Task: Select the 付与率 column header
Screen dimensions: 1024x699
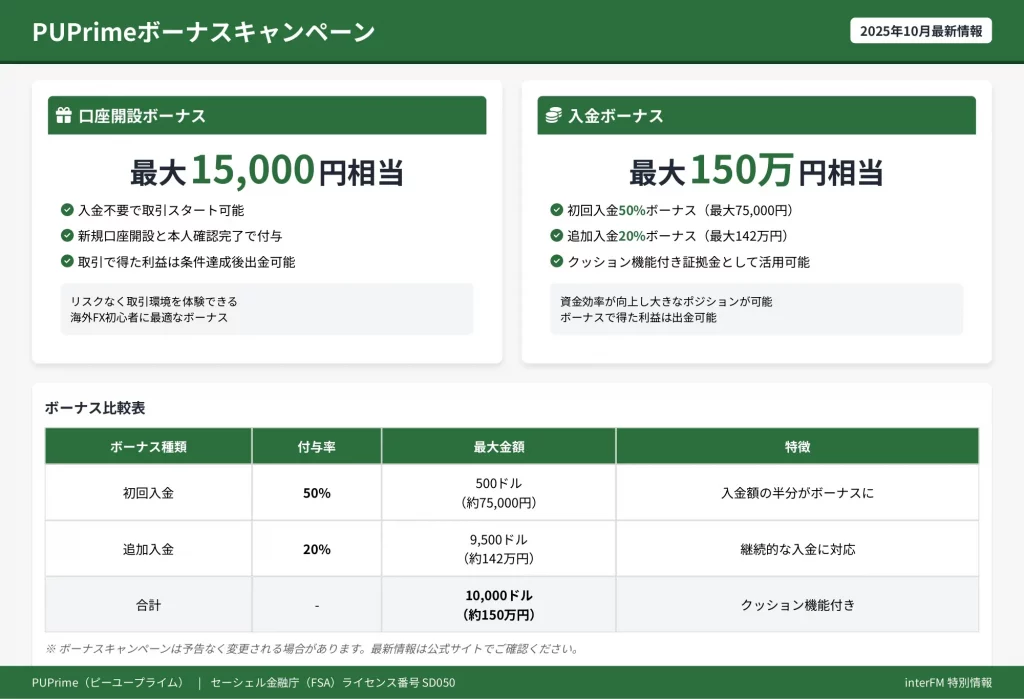Action: [x=316, y=447]
